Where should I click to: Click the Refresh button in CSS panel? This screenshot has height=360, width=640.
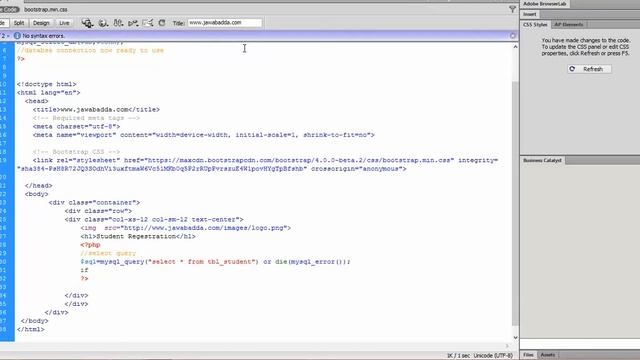pos(589,69)
